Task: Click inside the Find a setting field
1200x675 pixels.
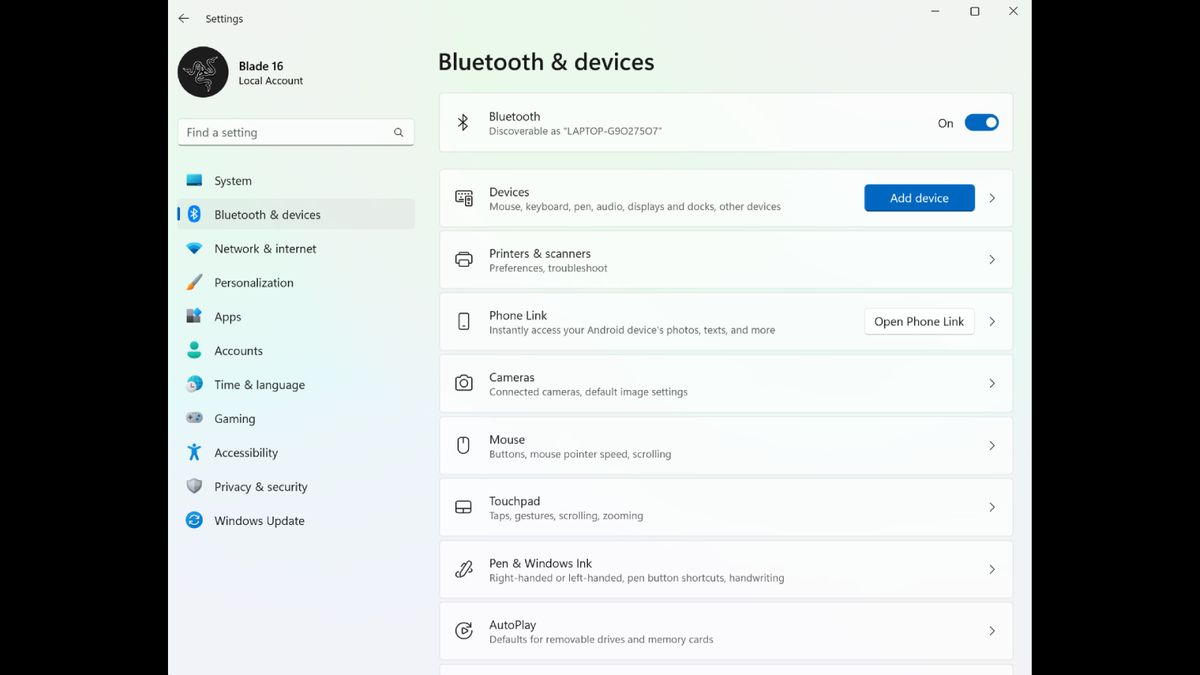Action: coord(290,132)
